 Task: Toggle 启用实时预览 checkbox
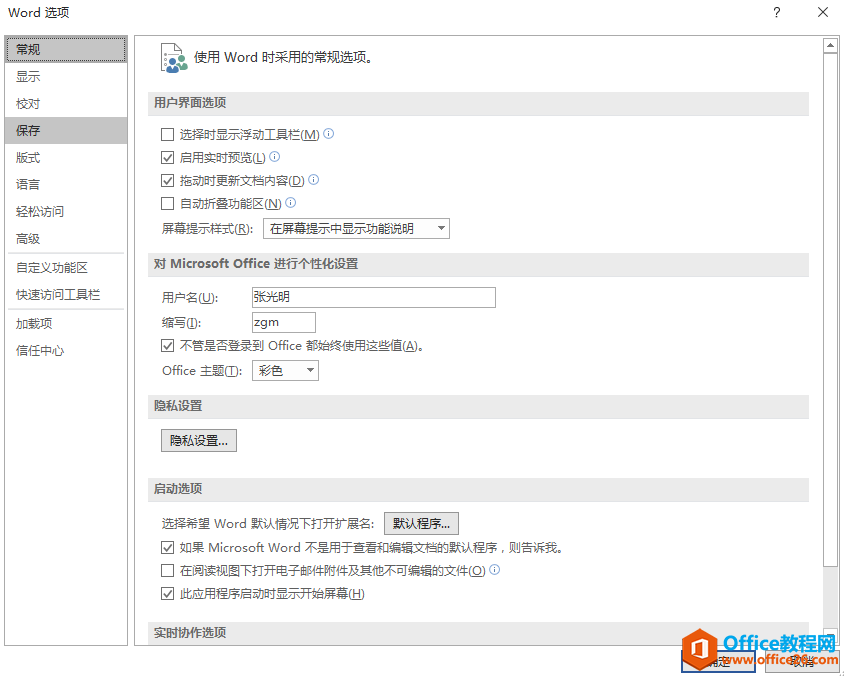coord(168,157)
